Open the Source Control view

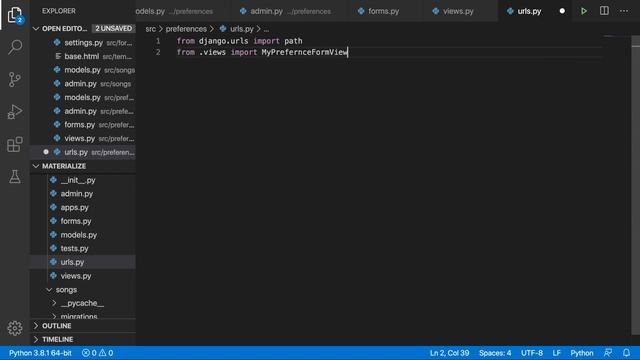15,79
